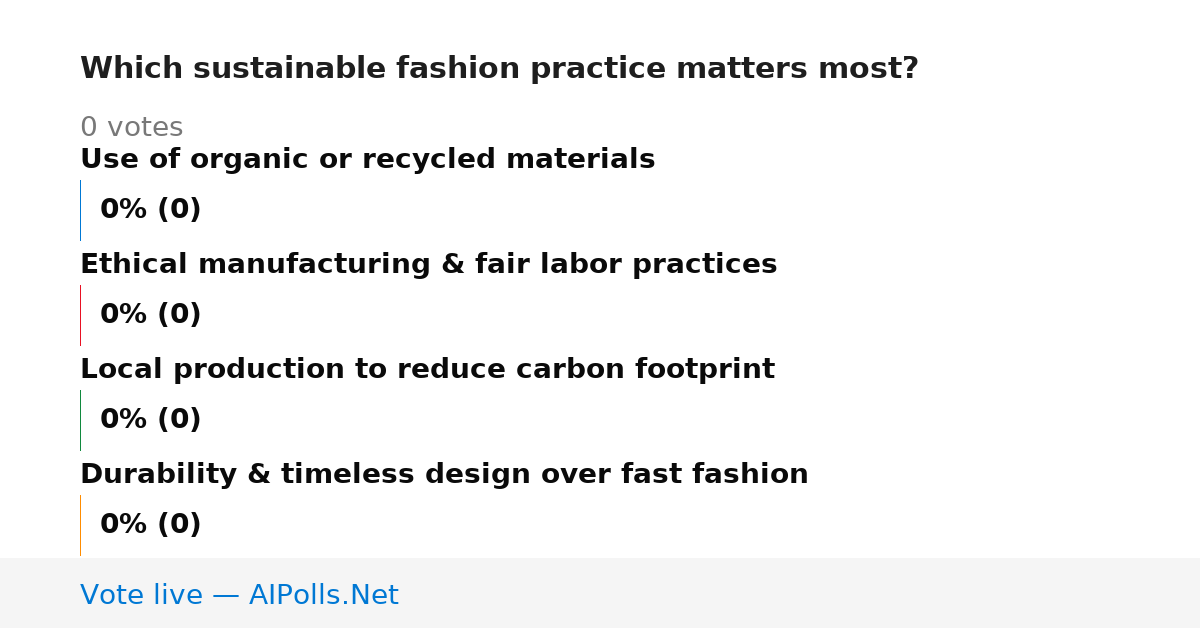
Task: Open the Vote live — AIPolls.Net link
Action: [x=239, y=595]
